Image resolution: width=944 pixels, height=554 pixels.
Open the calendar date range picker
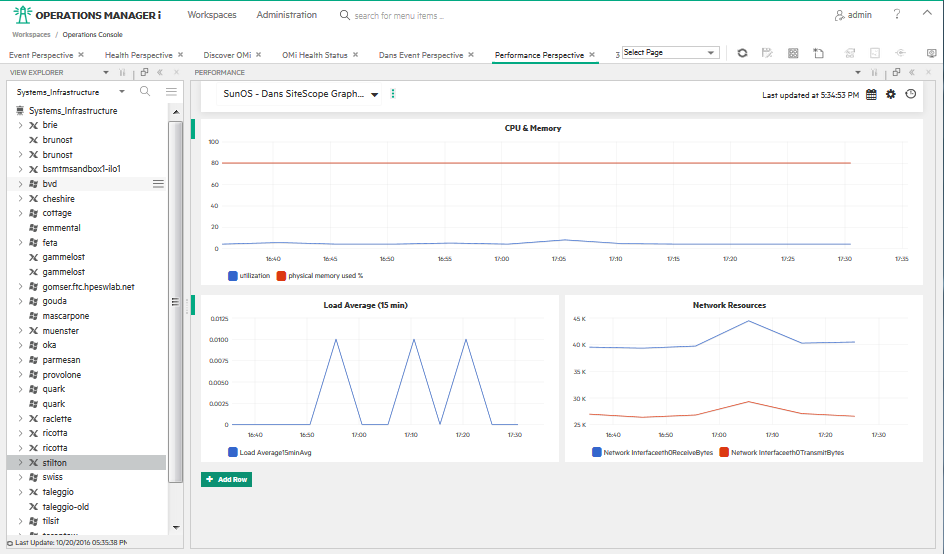[x=871, y=95]
